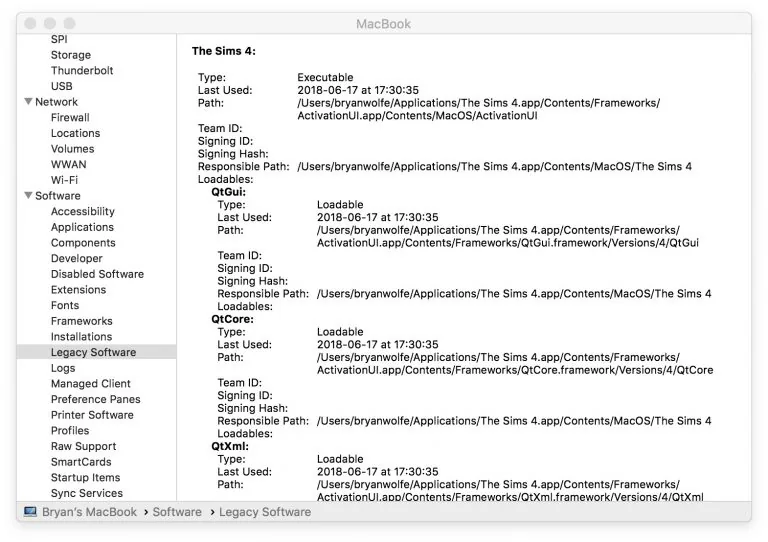
Task: Select The Sims 4 heading text
Action: 223,51
